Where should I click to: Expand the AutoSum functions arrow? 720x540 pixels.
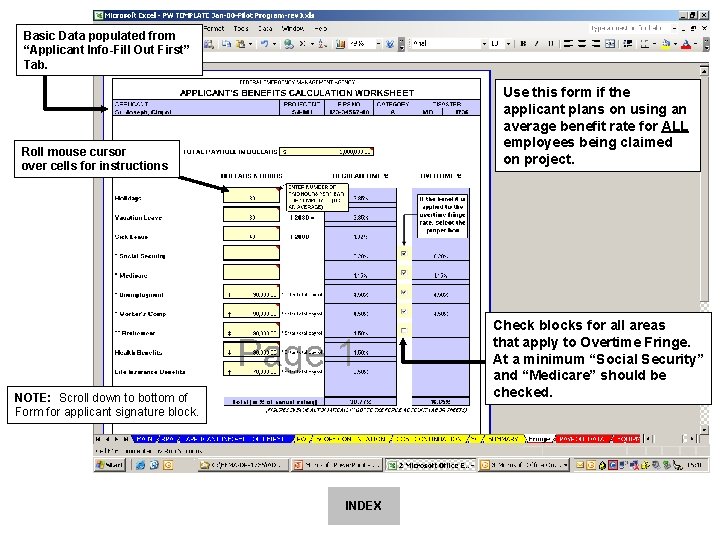(x=312, y=44)
